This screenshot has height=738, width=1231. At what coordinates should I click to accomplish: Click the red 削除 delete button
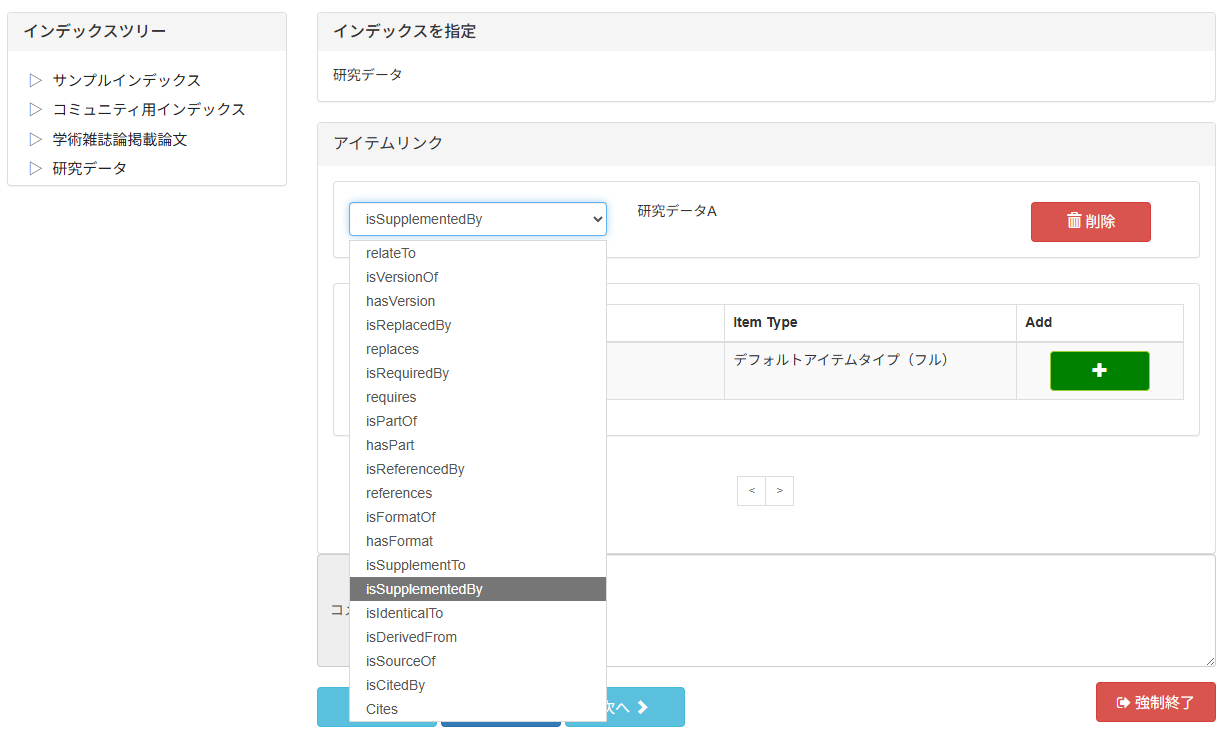click(1090, 222)
